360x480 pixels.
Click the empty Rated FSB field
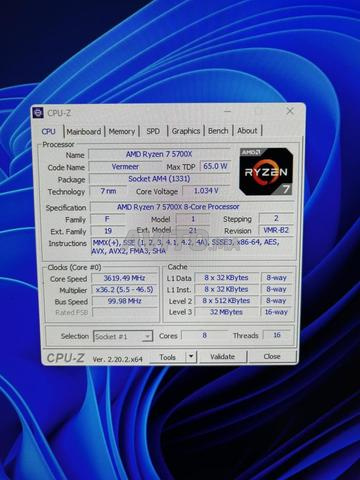125,312
